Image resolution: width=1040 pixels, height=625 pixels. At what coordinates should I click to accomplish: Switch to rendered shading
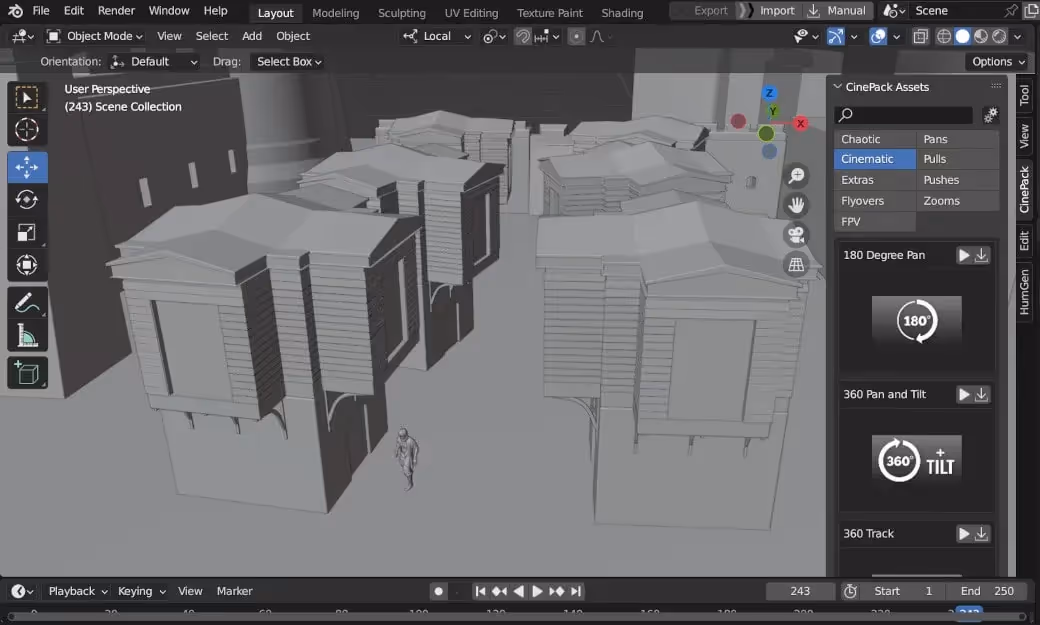1000,36
